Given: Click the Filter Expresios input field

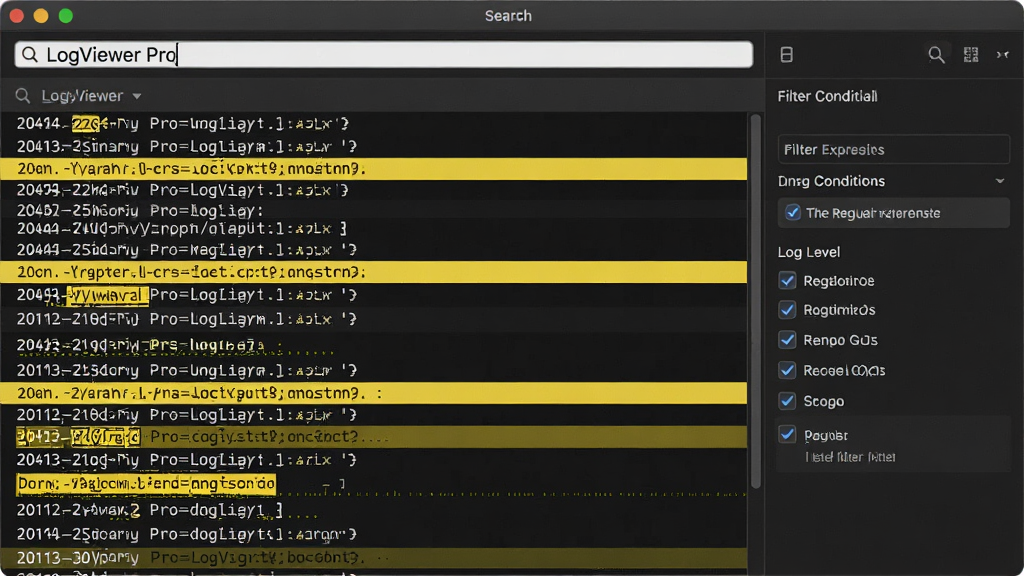Looking at the screenshot, I should coord(893,150).
